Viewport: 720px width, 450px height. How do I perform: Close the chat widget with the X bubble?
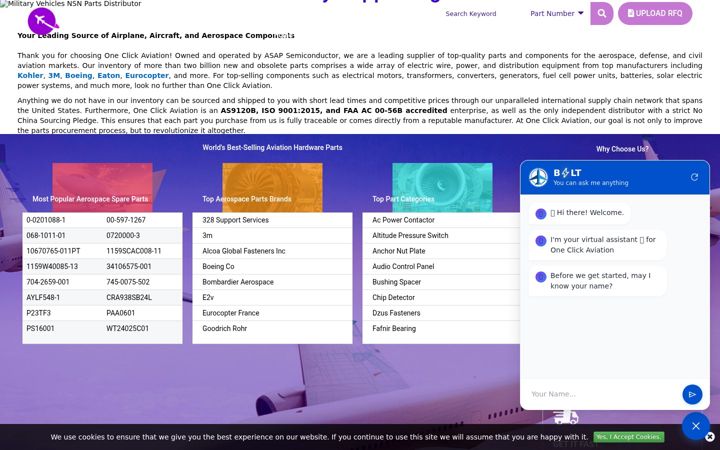coord(696,426)
